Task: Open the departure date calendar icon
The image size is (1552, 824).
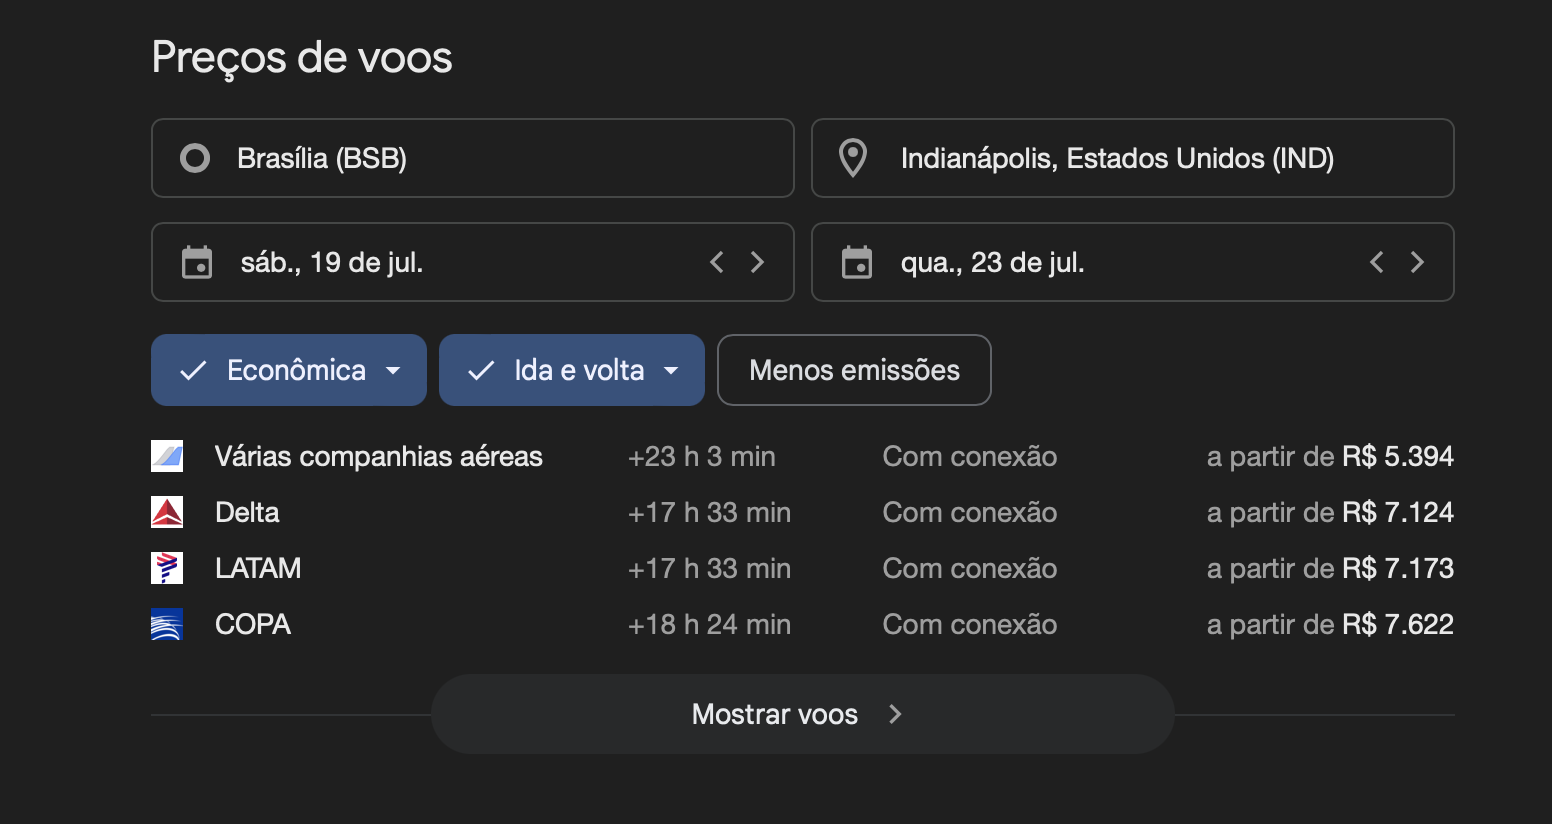Action: [197, 262]
